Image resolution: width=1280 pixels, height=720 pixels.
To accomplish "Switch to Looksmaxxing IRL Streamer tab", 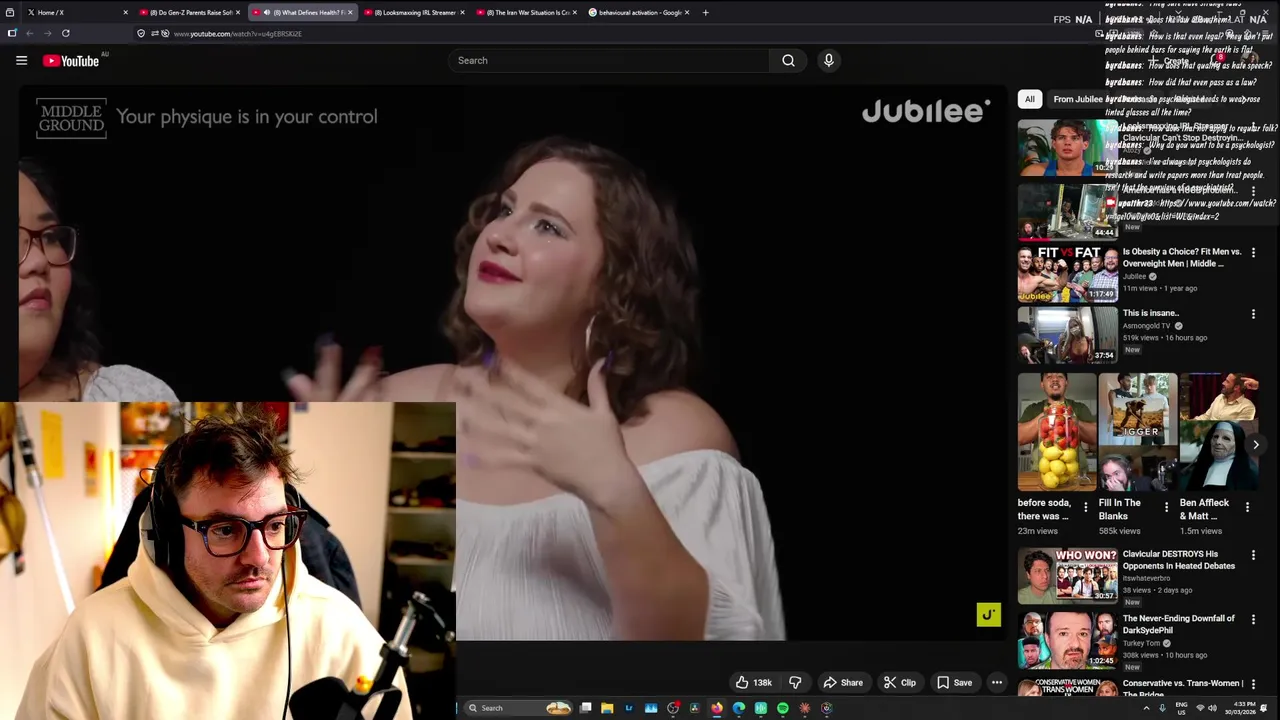I will [x=414, y=12].
